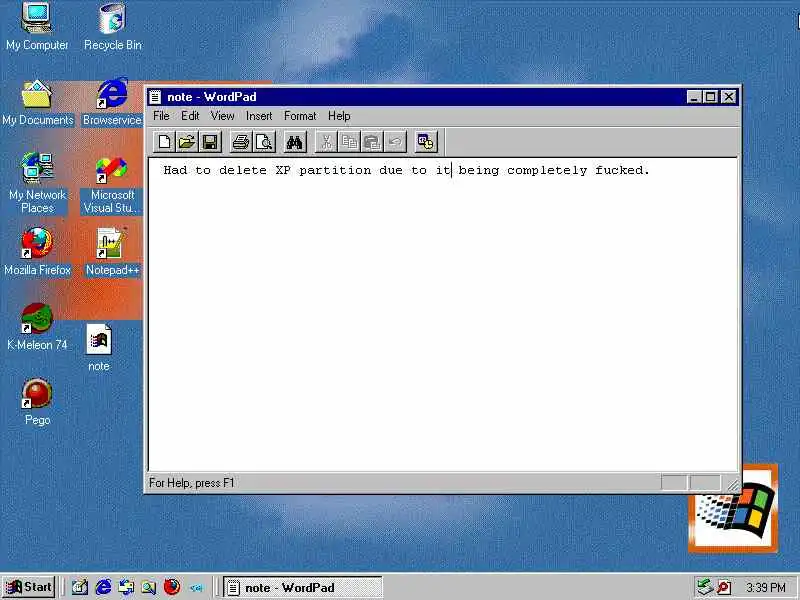
Task: Click the Paste toolbar icon
Action: coord(372,142)
